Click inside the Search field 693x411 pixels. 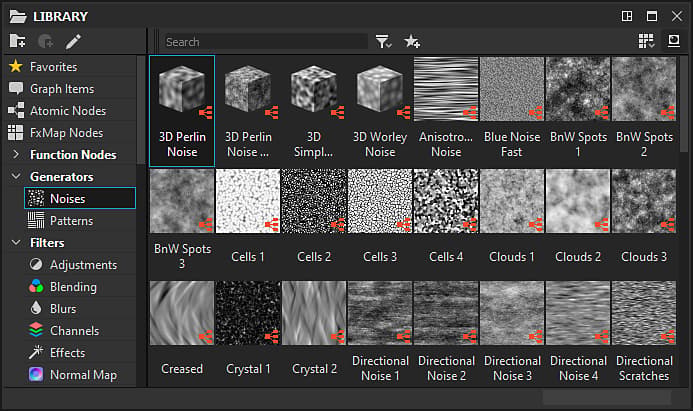tap(264, 42)
